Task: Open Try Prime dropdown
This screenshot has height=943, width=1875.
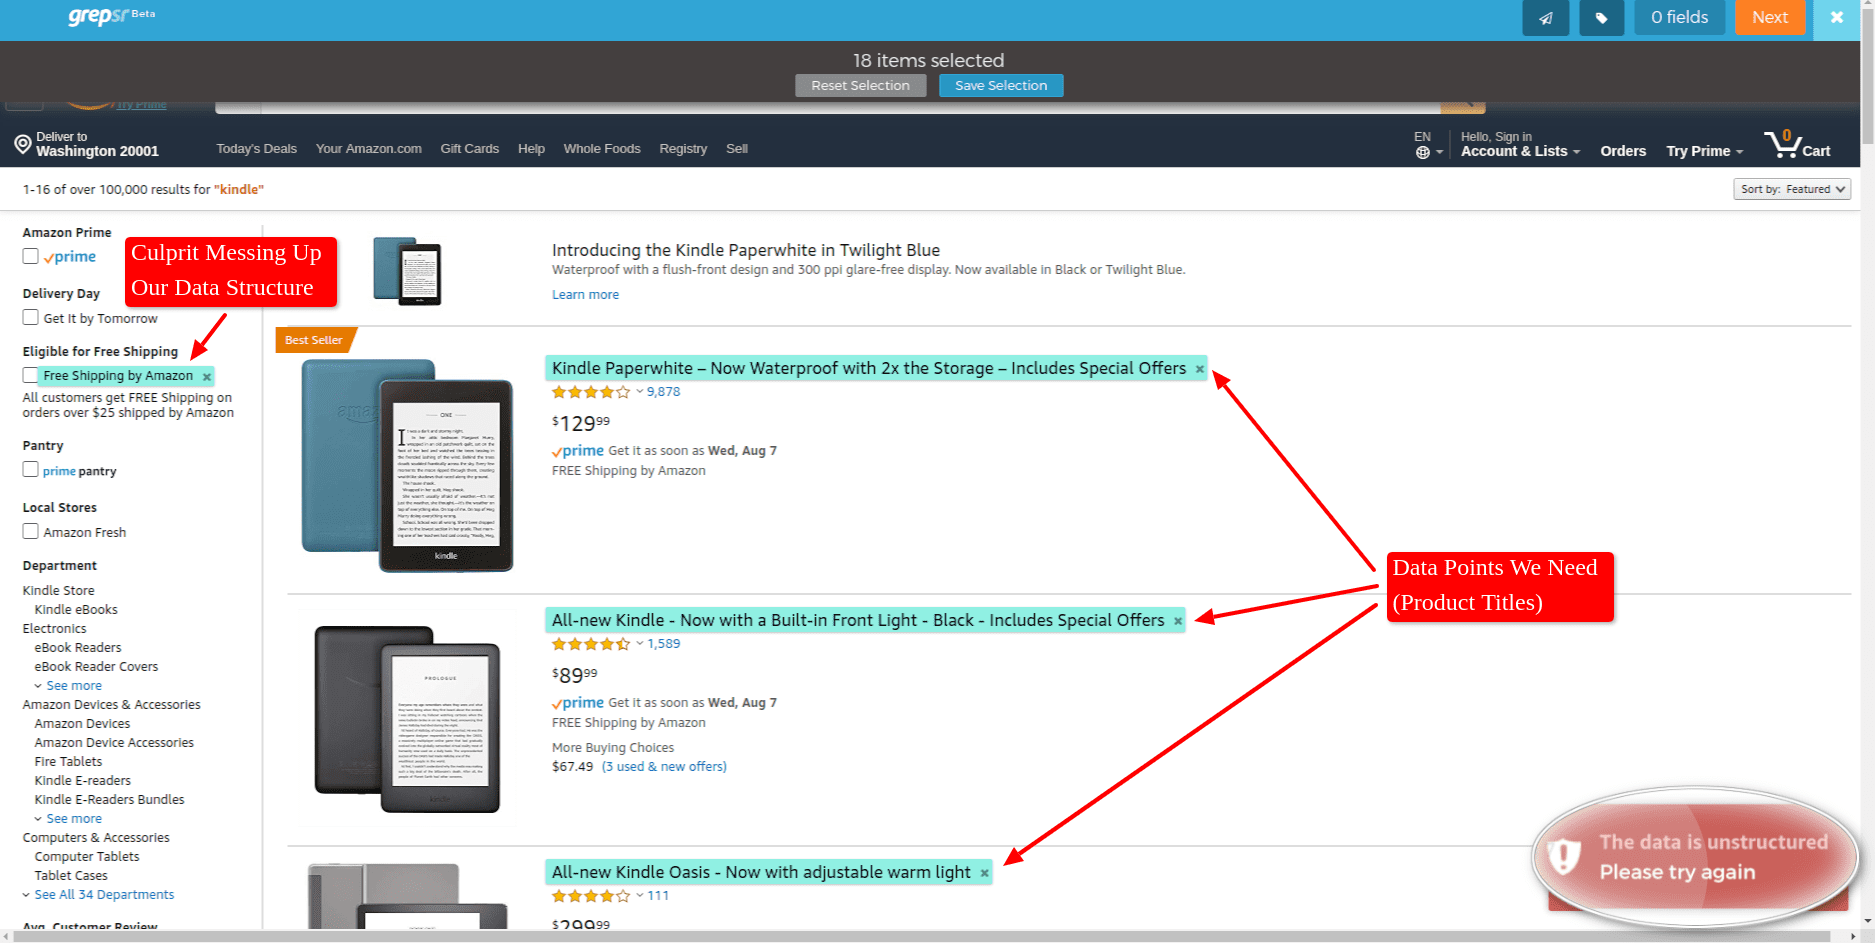Action: (1704, 151)
